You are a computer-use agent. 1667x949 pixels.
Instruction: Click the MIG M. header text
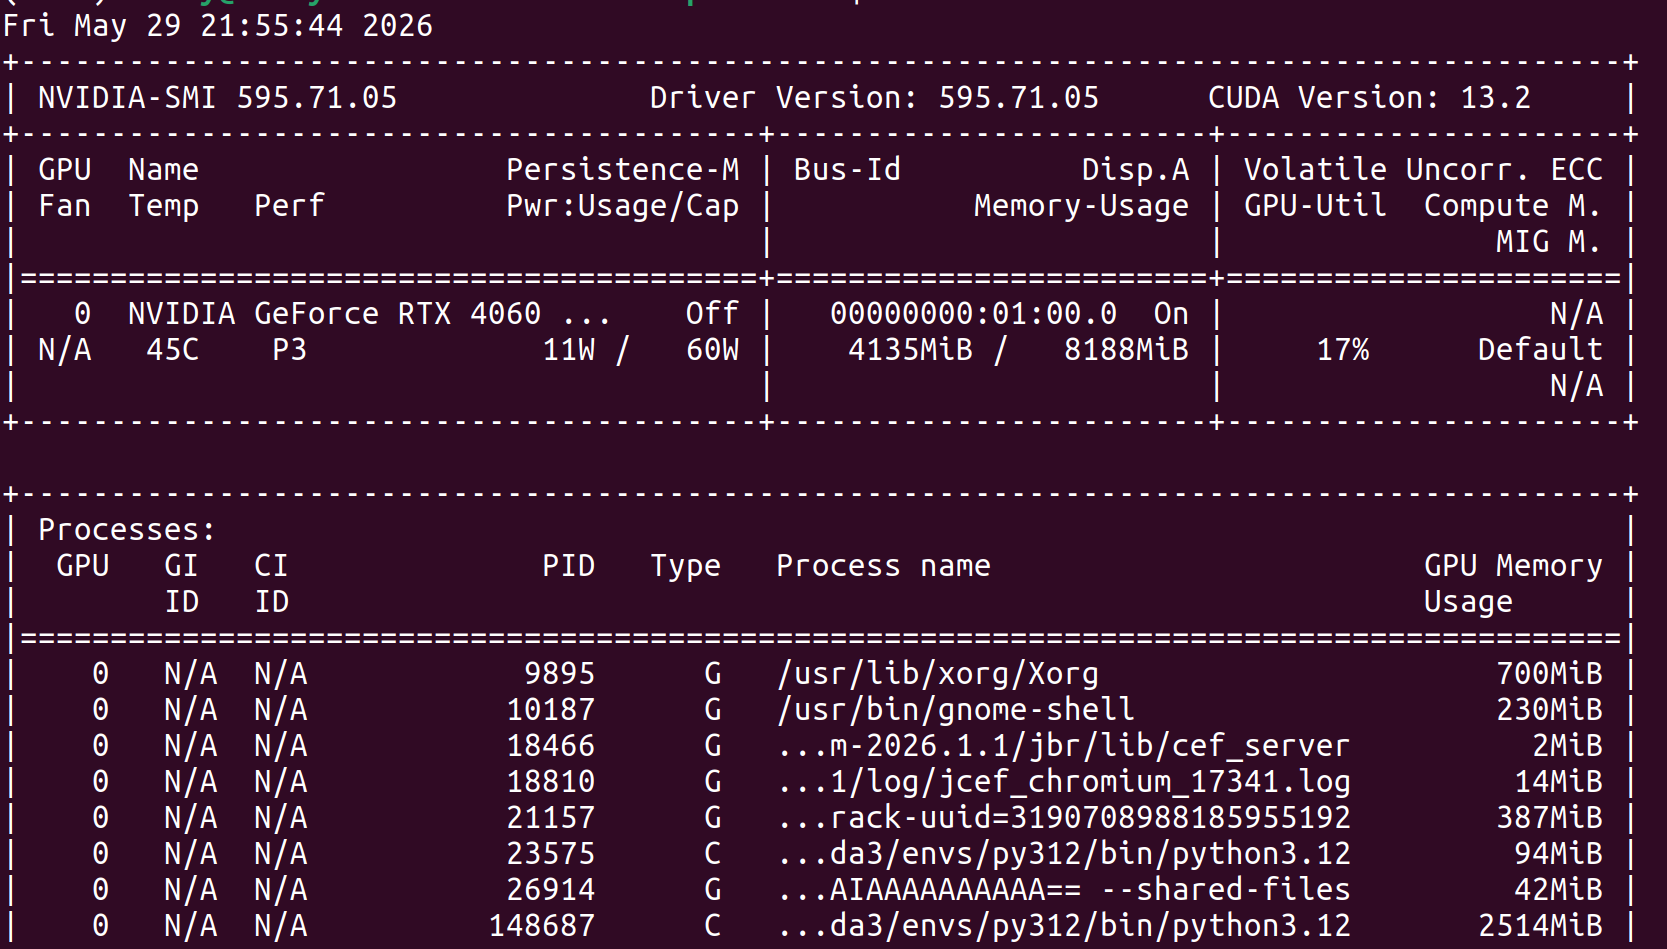tap(1548, 242)
